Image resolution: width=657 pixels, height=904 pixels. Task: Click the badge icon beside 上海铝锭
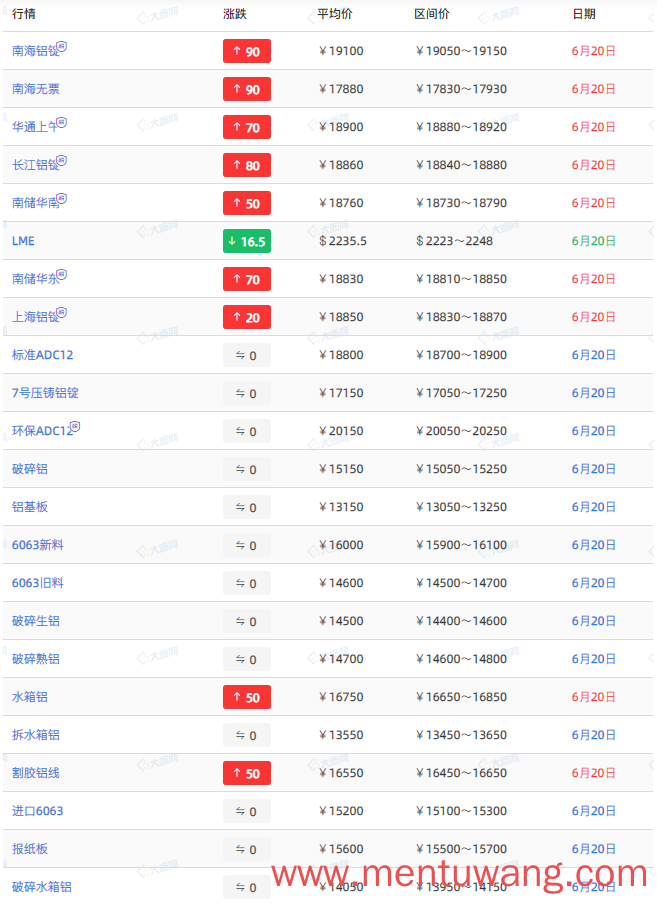62,312
